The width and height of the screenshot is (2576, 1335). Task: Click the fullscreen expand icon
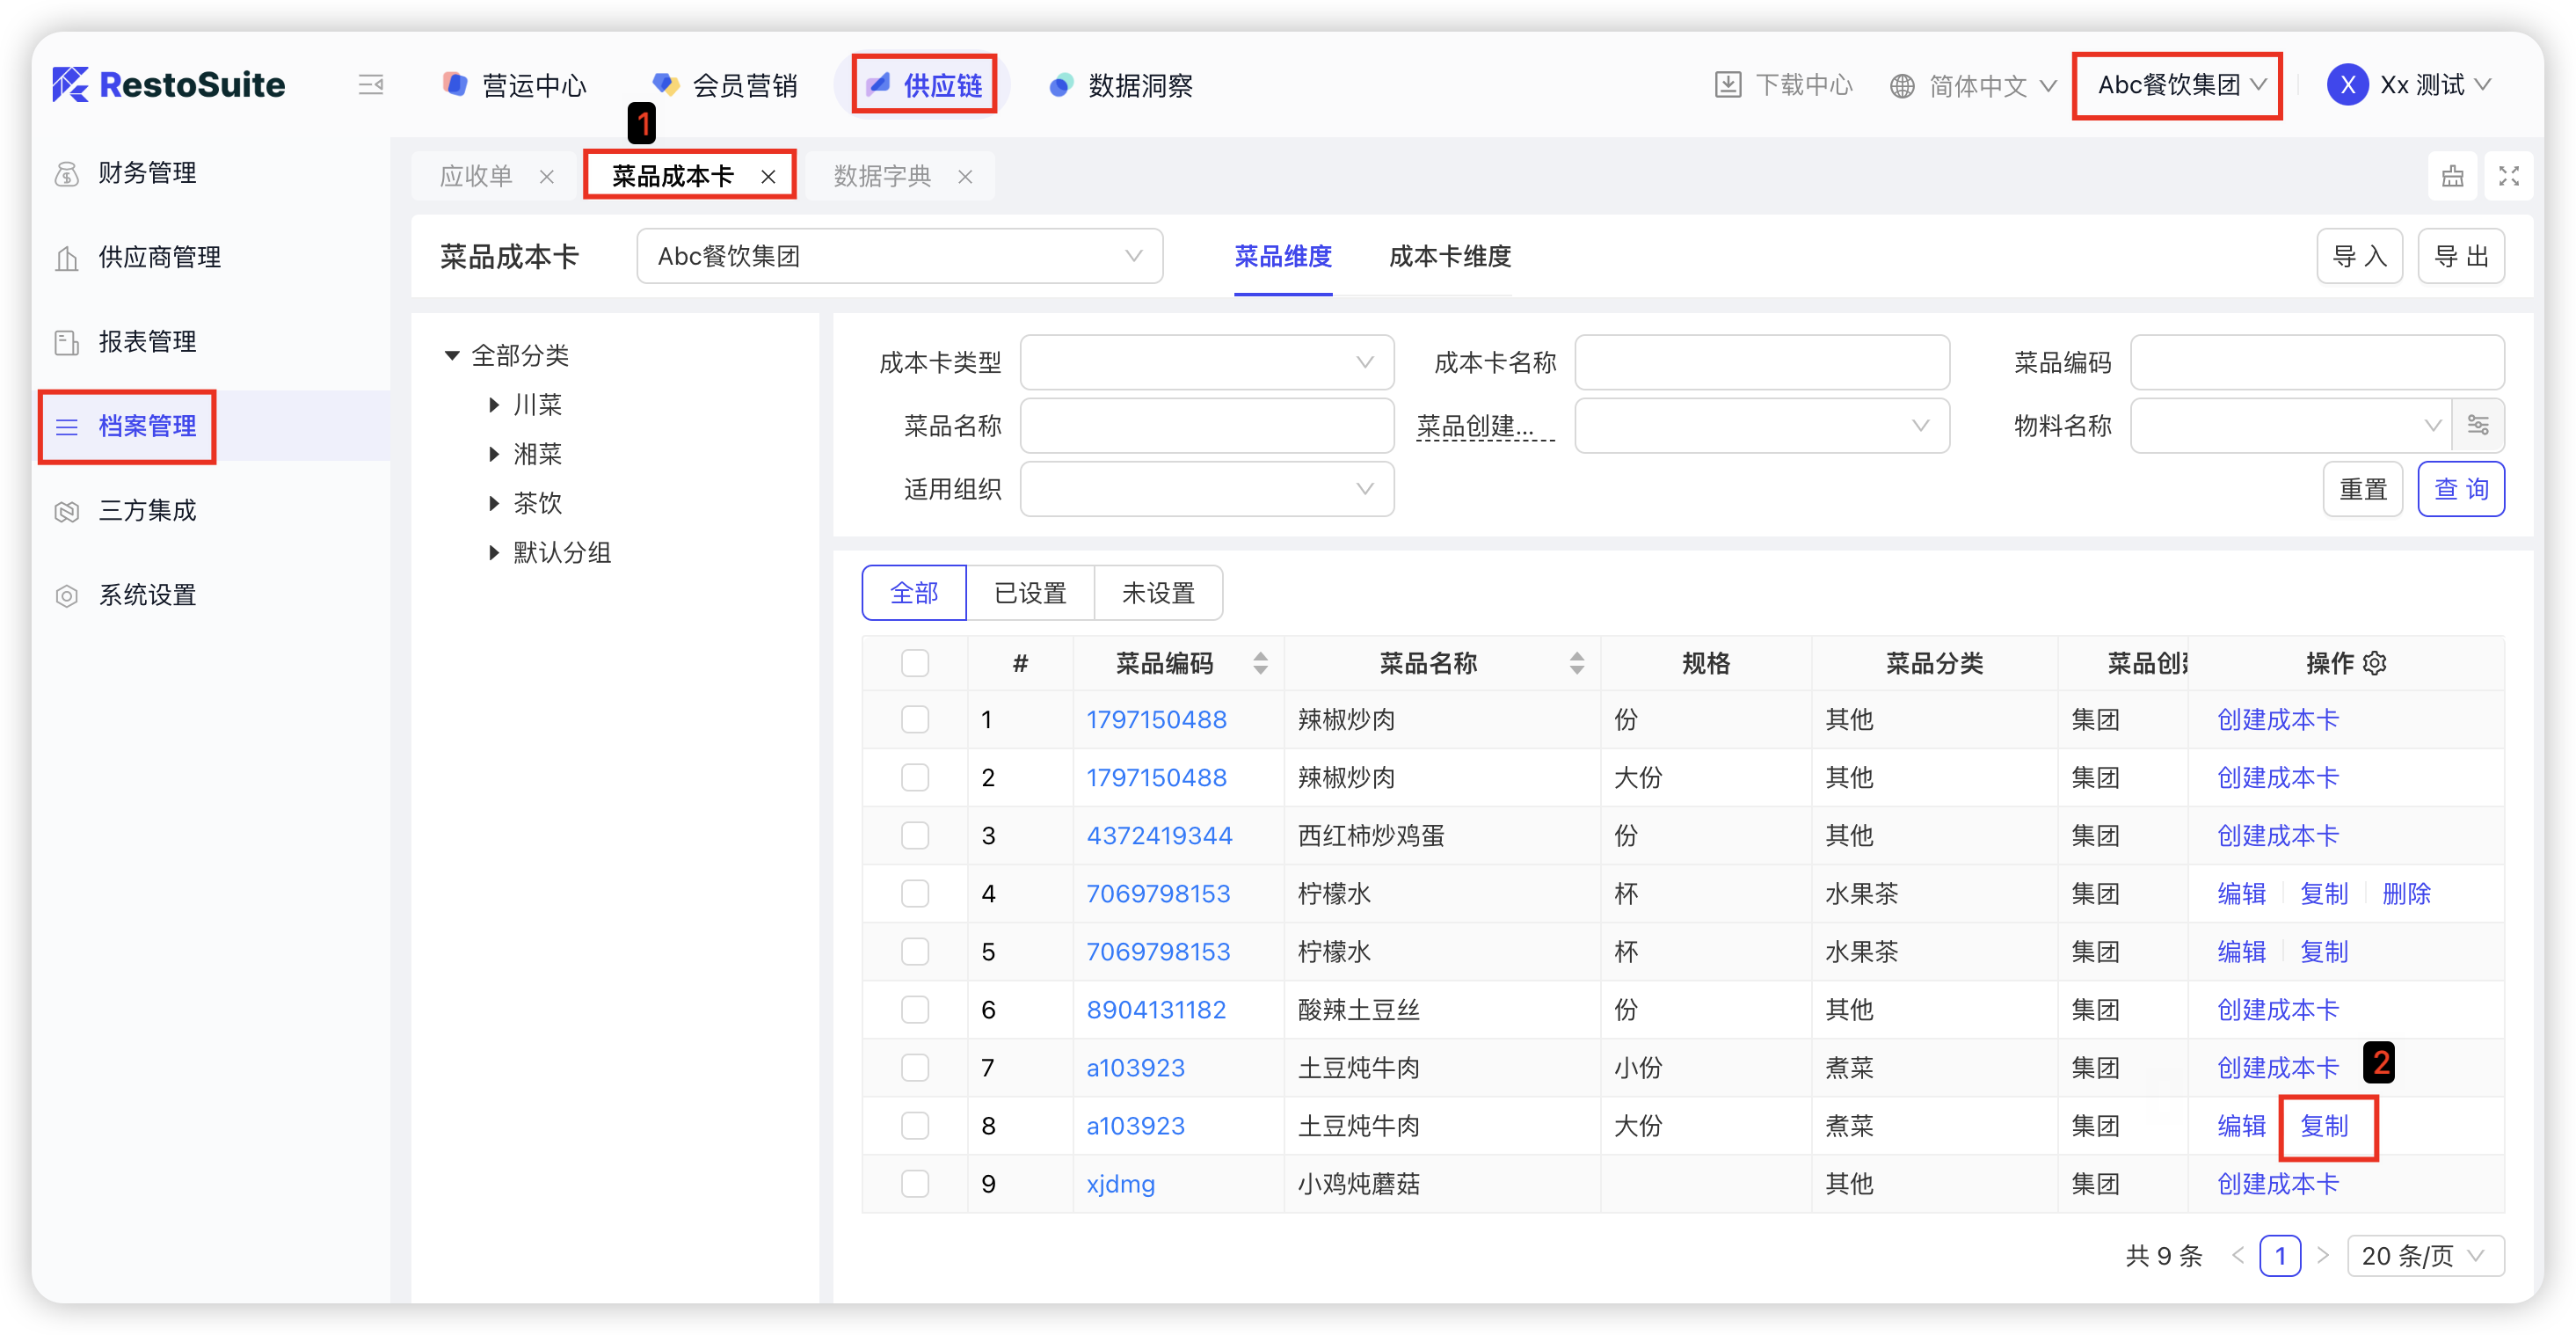(2508, 176)
